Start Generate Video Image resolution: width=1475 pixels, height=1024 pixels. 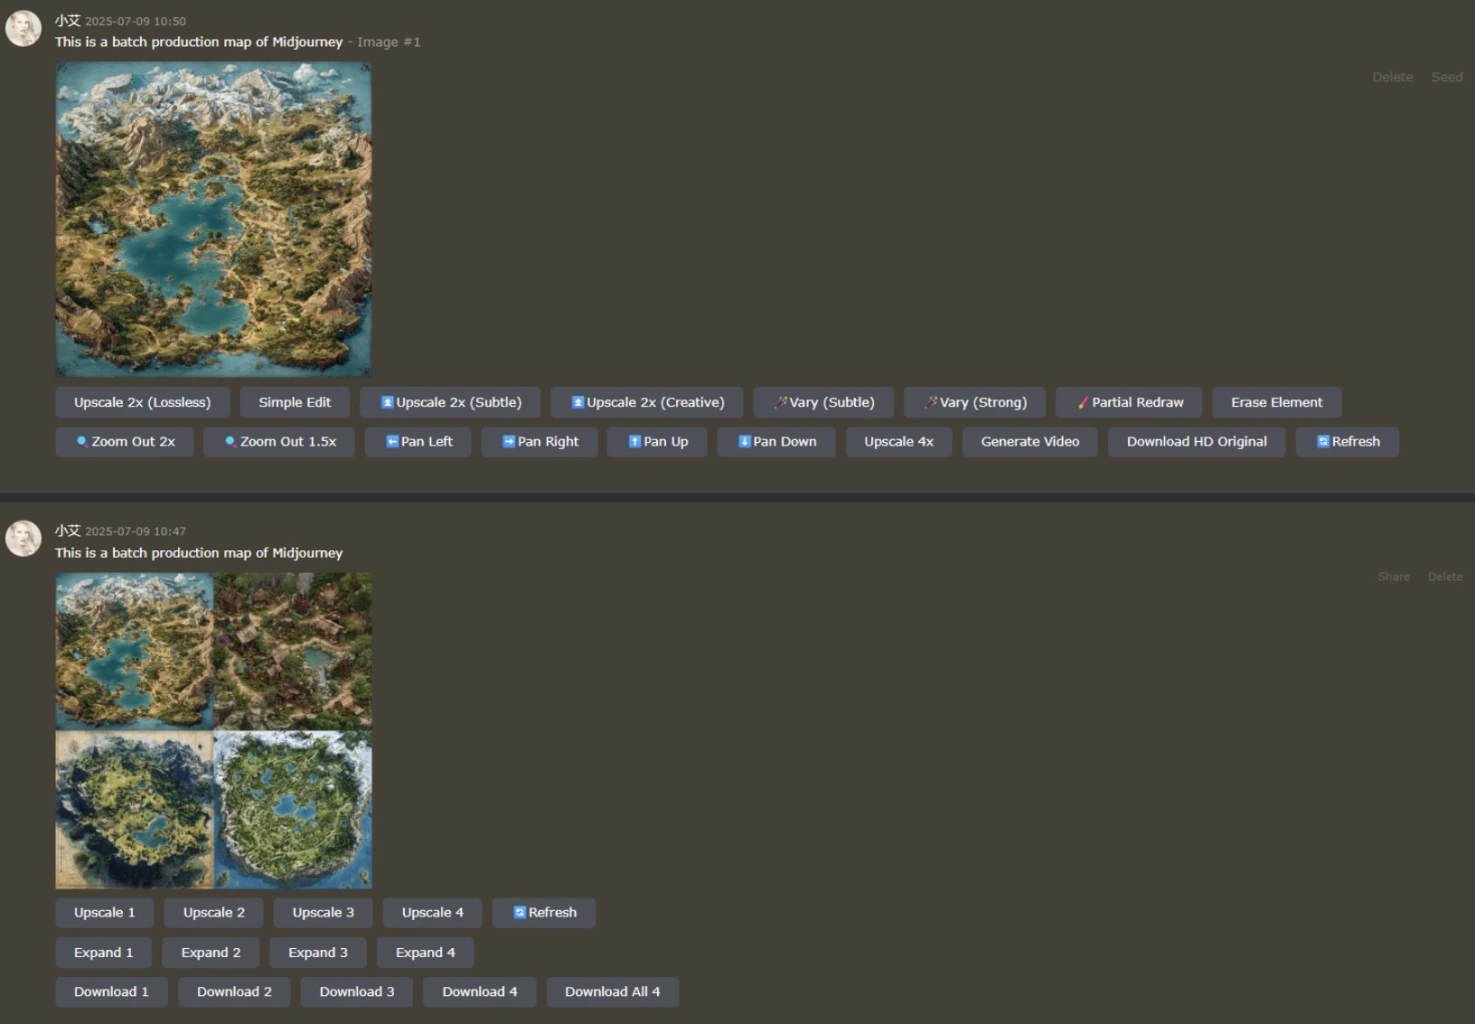tap(1029, 441)
